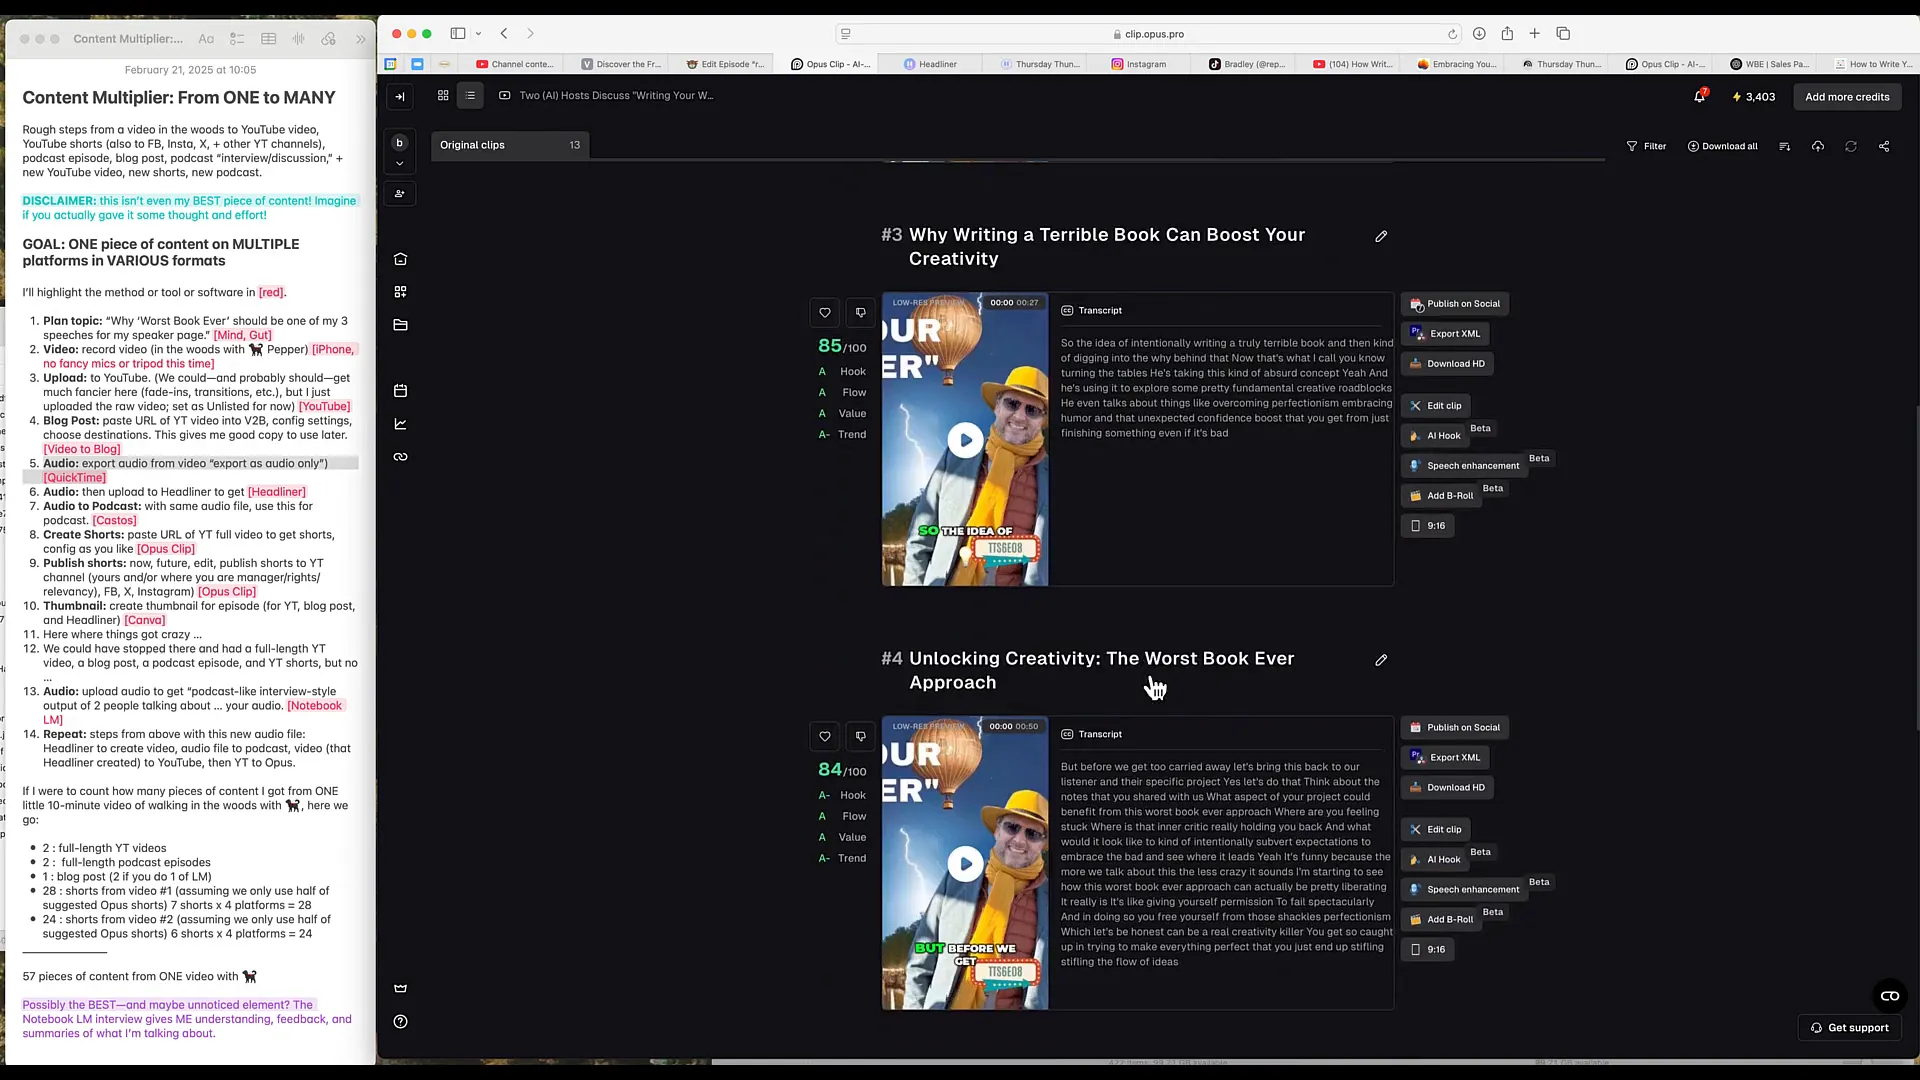This screenshot has height=1080, width=1920.
Task: Click Download HD for clip #4
Action: point(1447,788)
